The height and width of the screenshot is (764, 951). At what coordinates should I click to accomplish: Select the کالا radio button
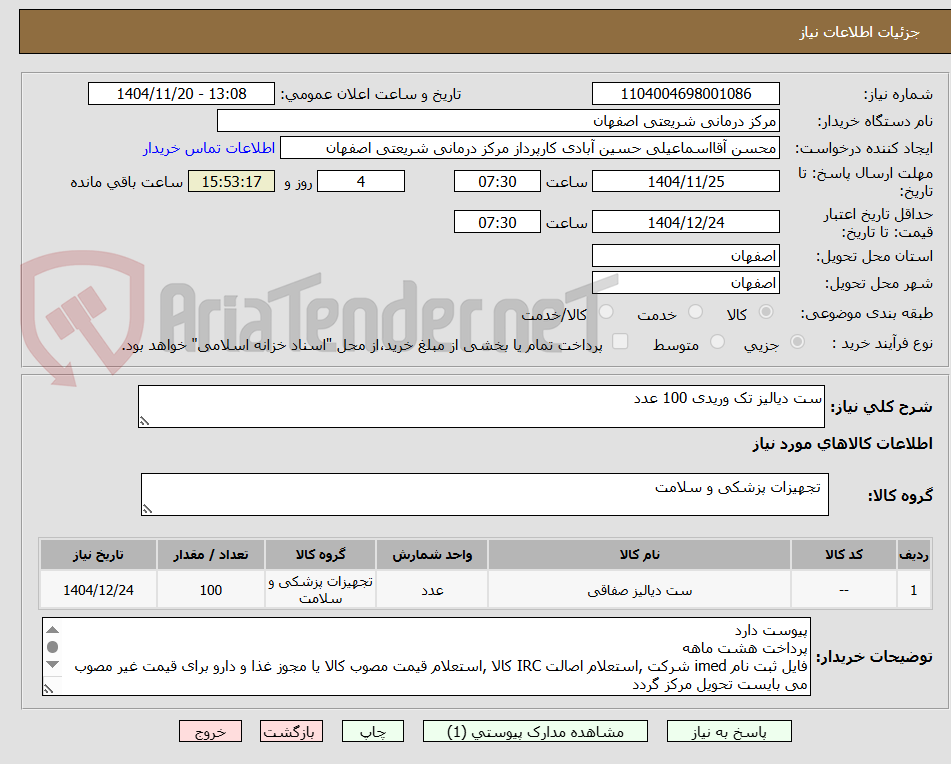(x=766, y=312)
